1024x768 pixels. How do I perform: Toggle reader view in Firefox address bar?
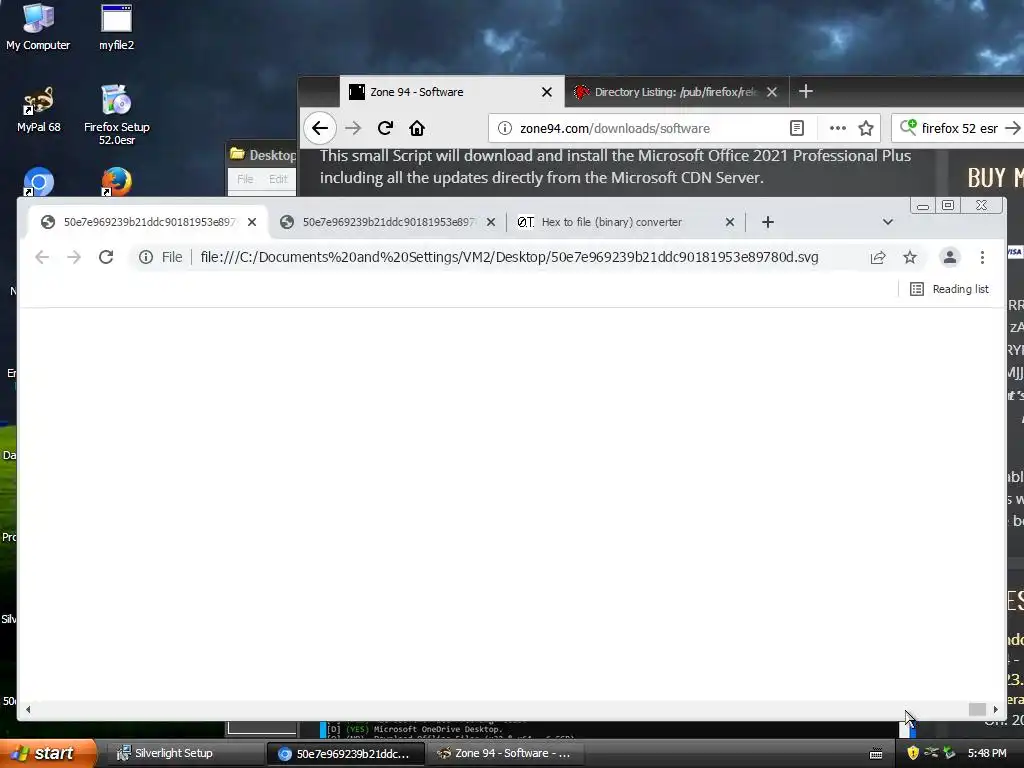pos(797,128)
